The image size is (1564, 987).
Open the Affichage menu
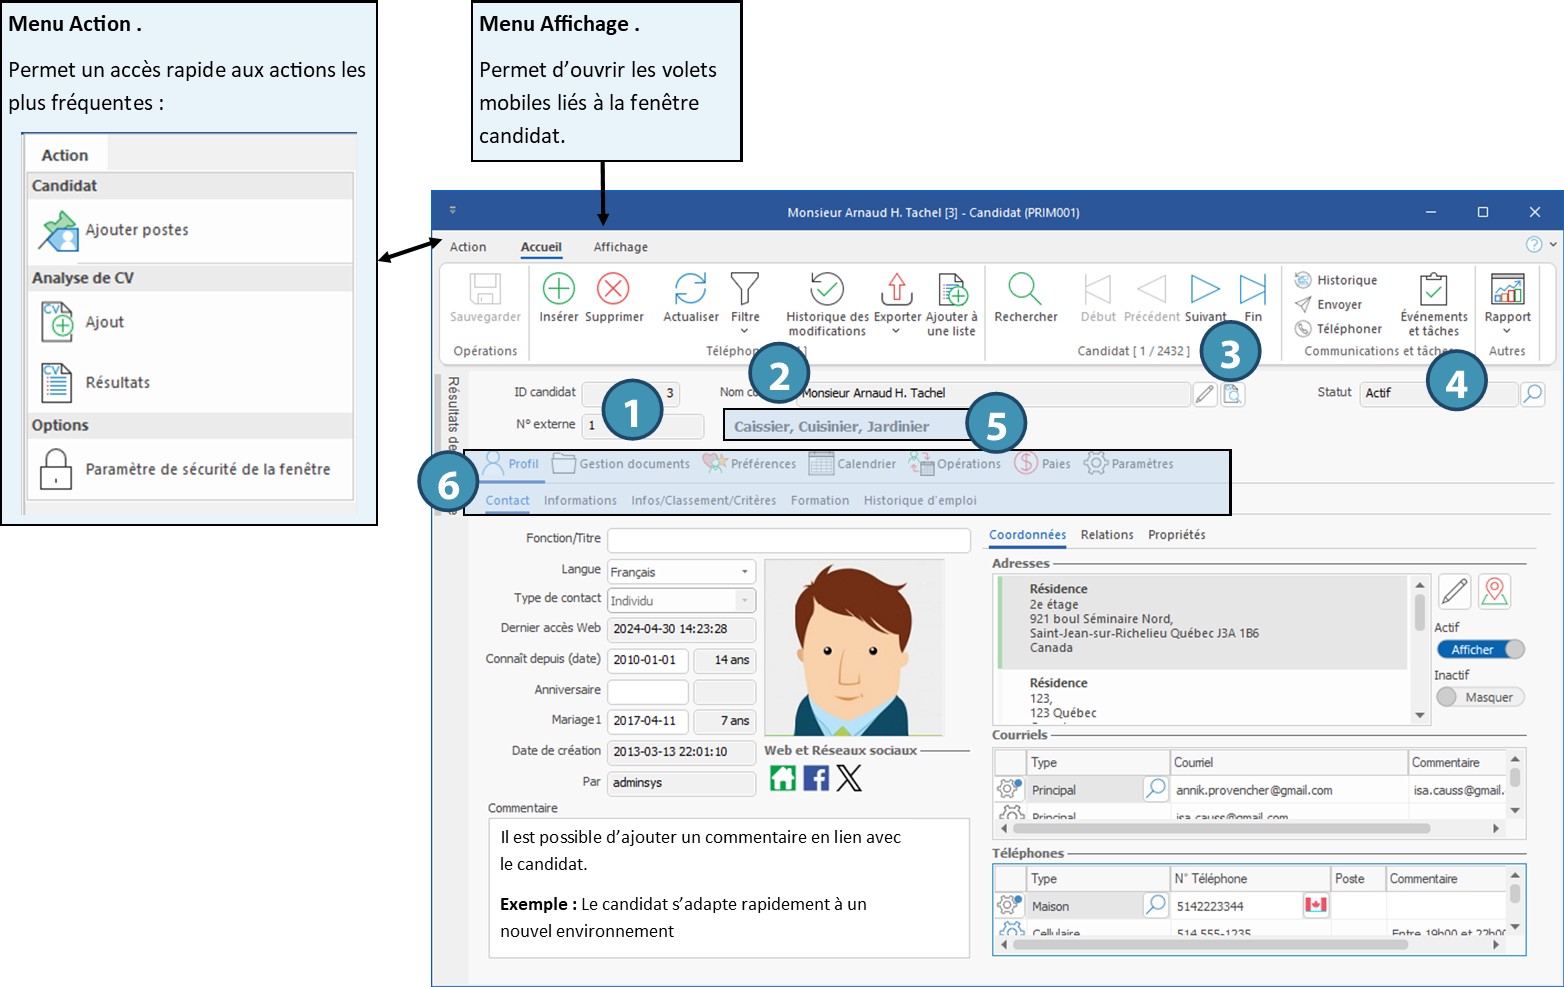point(620,247)
